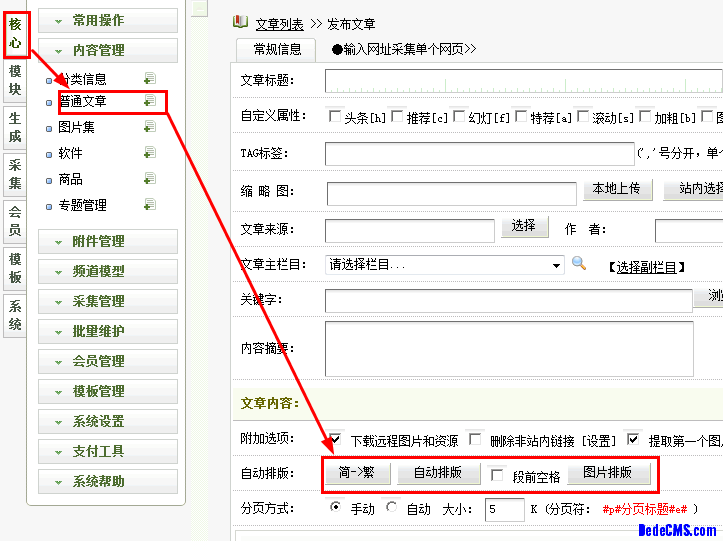Click the quick-add icon beside 软件
Image resolution: width=723 pixels, height=541 pixels.
point(149,153)
